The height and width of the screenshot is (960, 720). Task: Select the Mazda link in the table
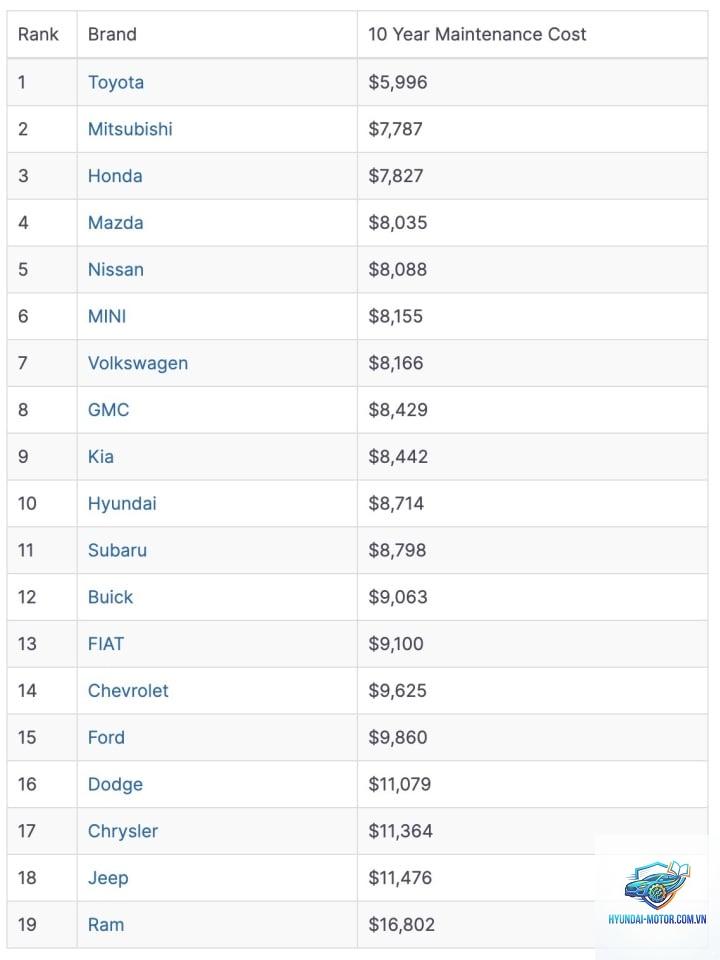(116, 222)
